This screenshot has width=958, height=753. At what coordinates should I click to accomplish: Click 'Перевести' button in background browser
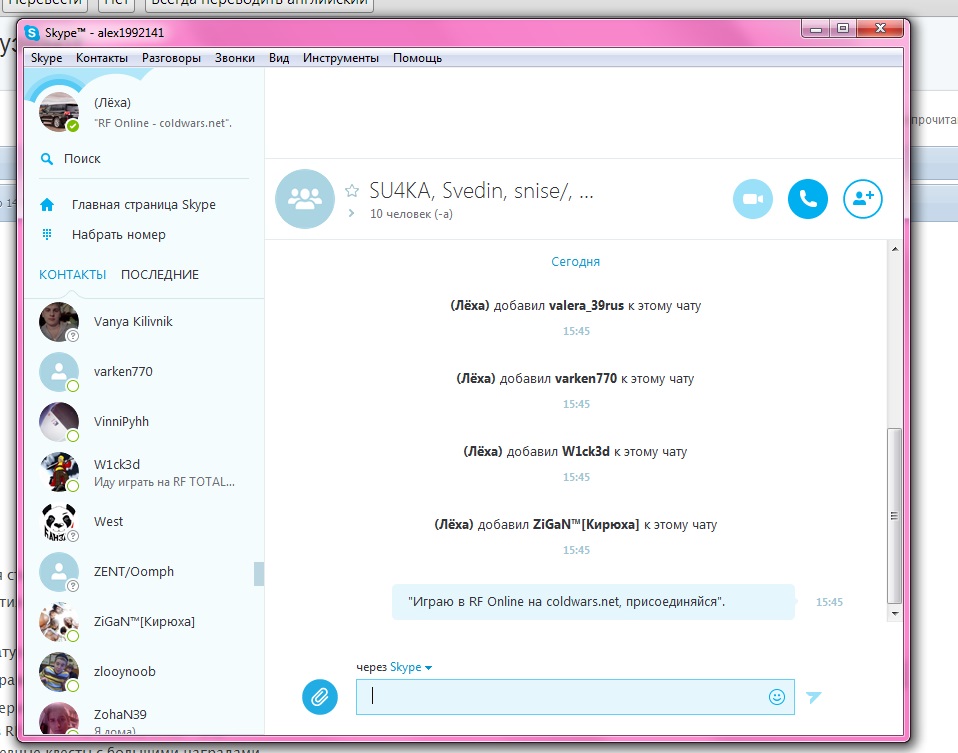point(44,2)
